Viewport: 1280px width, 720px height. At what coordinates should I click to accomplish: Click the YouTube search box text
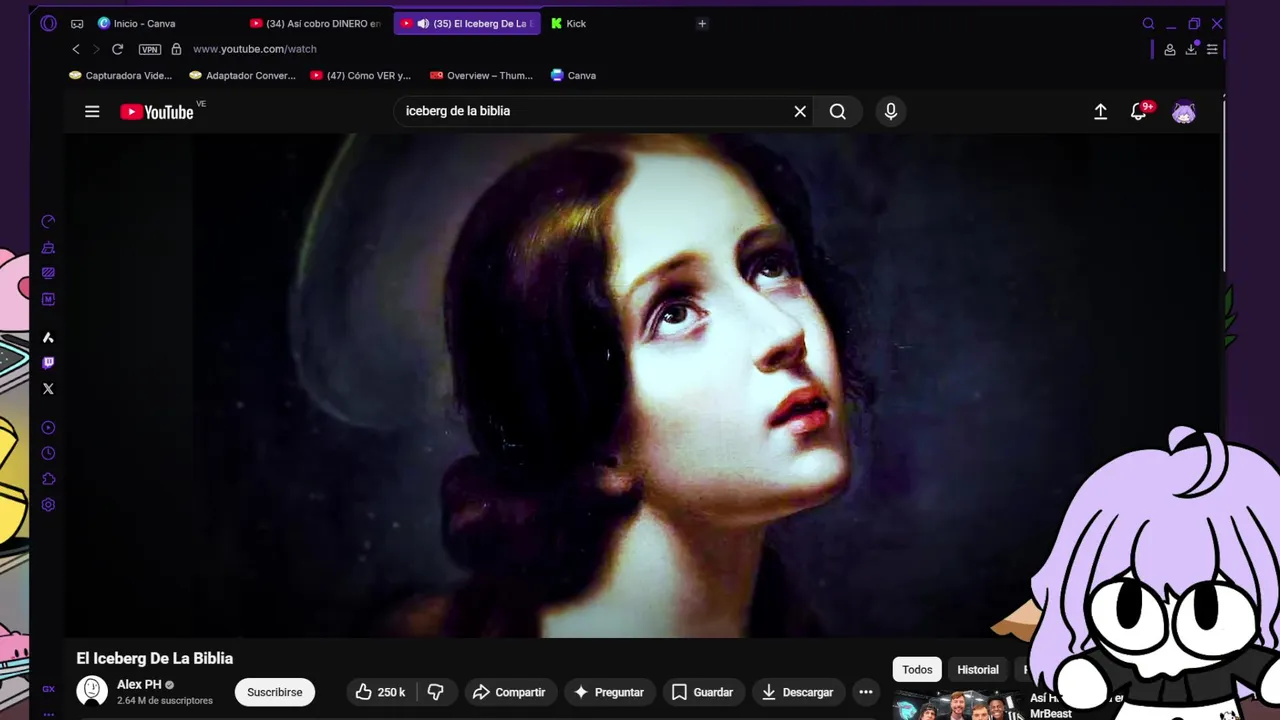click(x=458, y=111)
